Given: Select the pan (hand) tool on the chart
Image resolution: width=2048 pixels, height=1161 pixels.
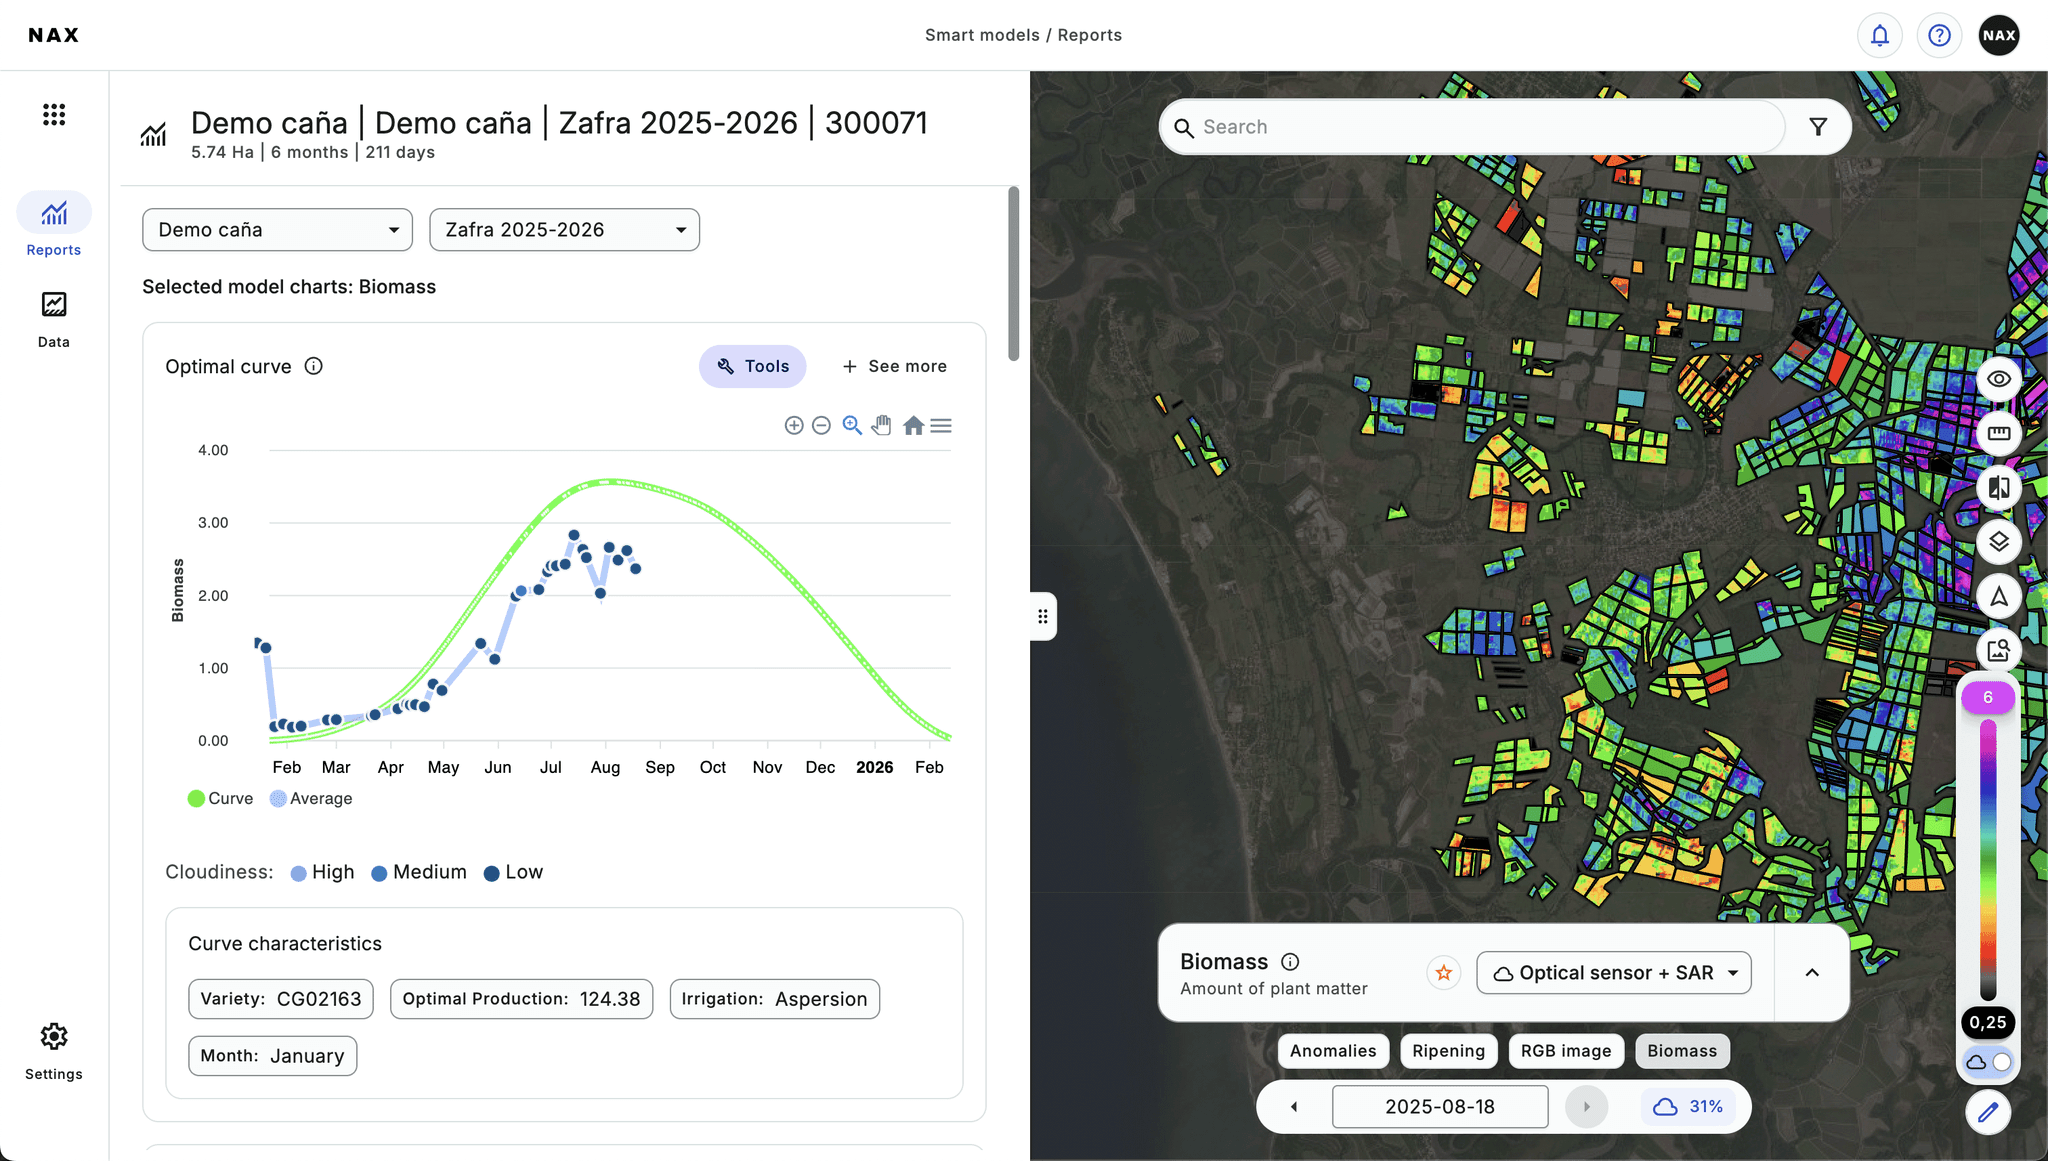Looking at the screenshot, I should click(881, 425).
